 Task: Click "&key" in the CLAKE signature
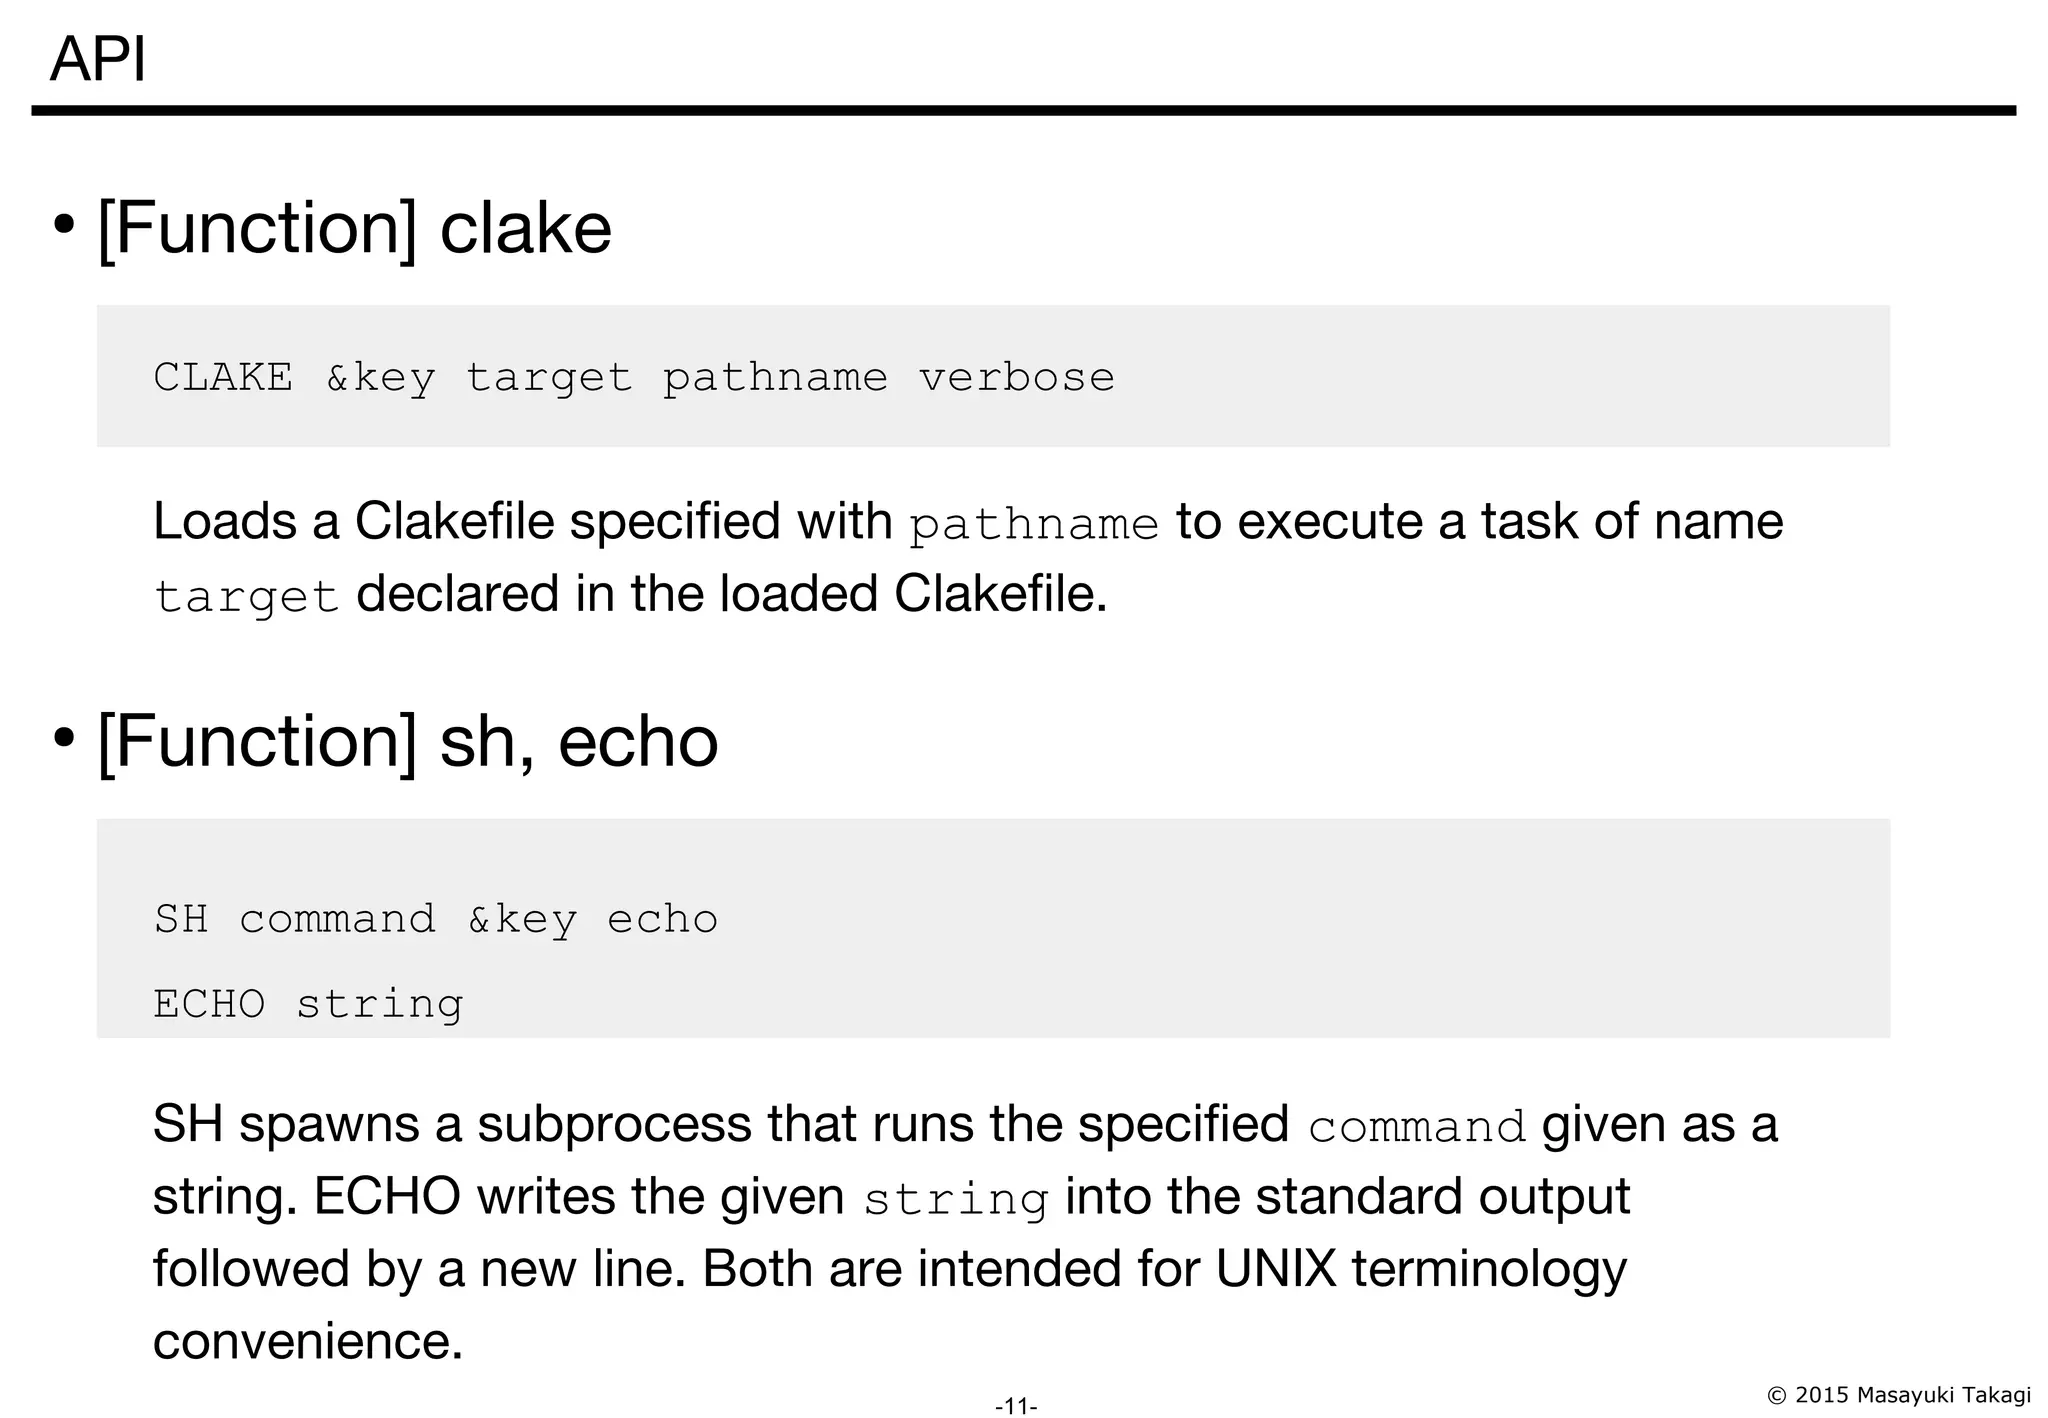coord(381,378)
